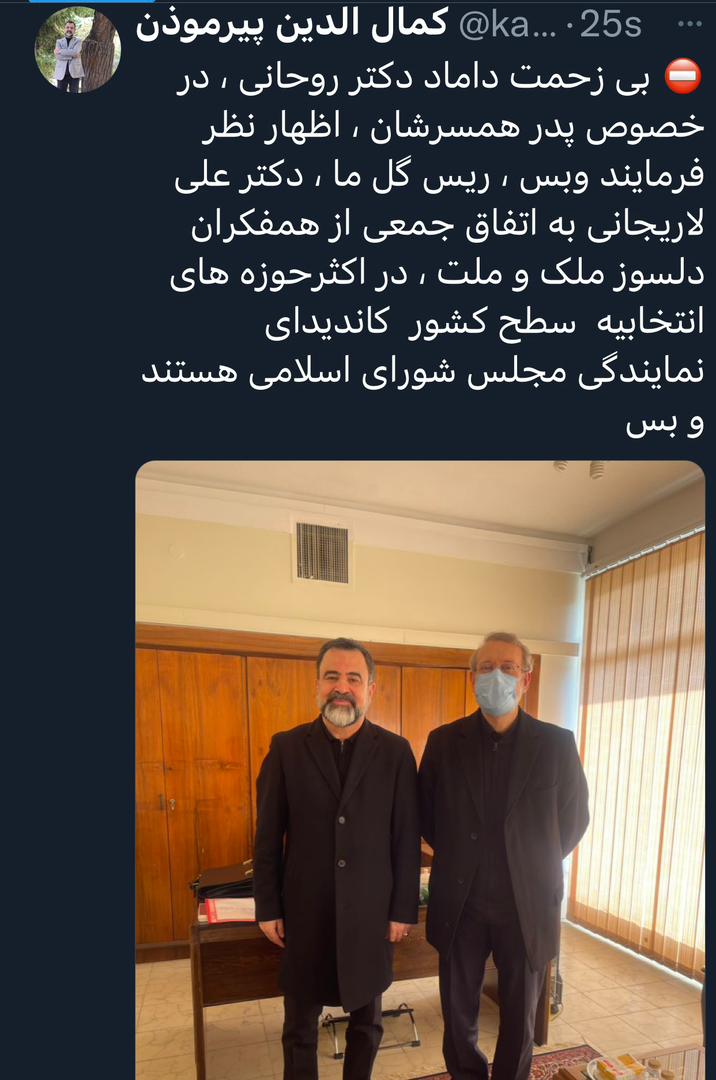Viewport: 716px width, 1080px height.
Task: Click tweet line containing اظهار نظر
Action: pos(452,127)
